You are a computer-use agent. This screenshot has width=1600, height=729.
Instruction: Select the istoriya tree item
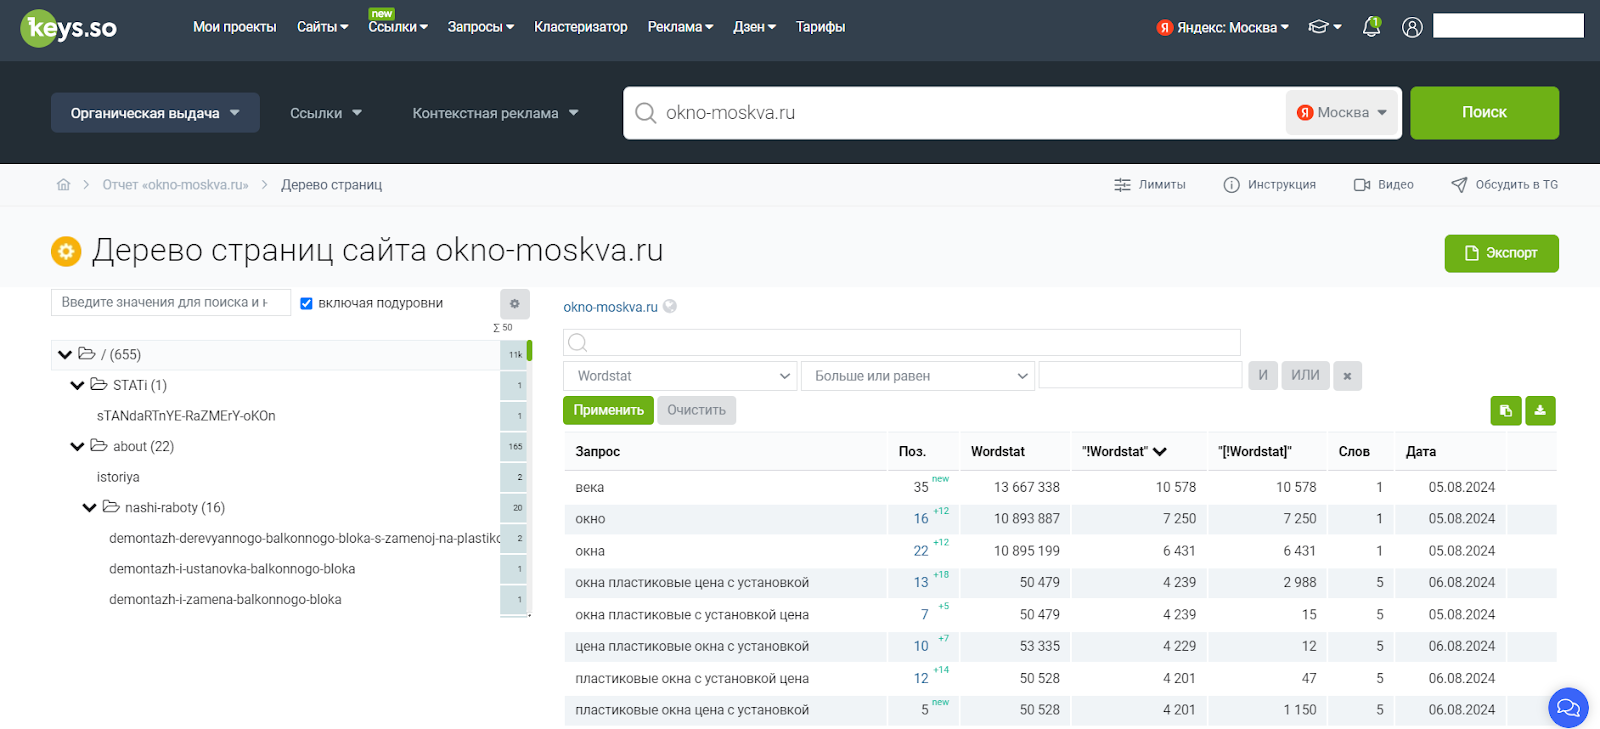click(x=118, y=477)
